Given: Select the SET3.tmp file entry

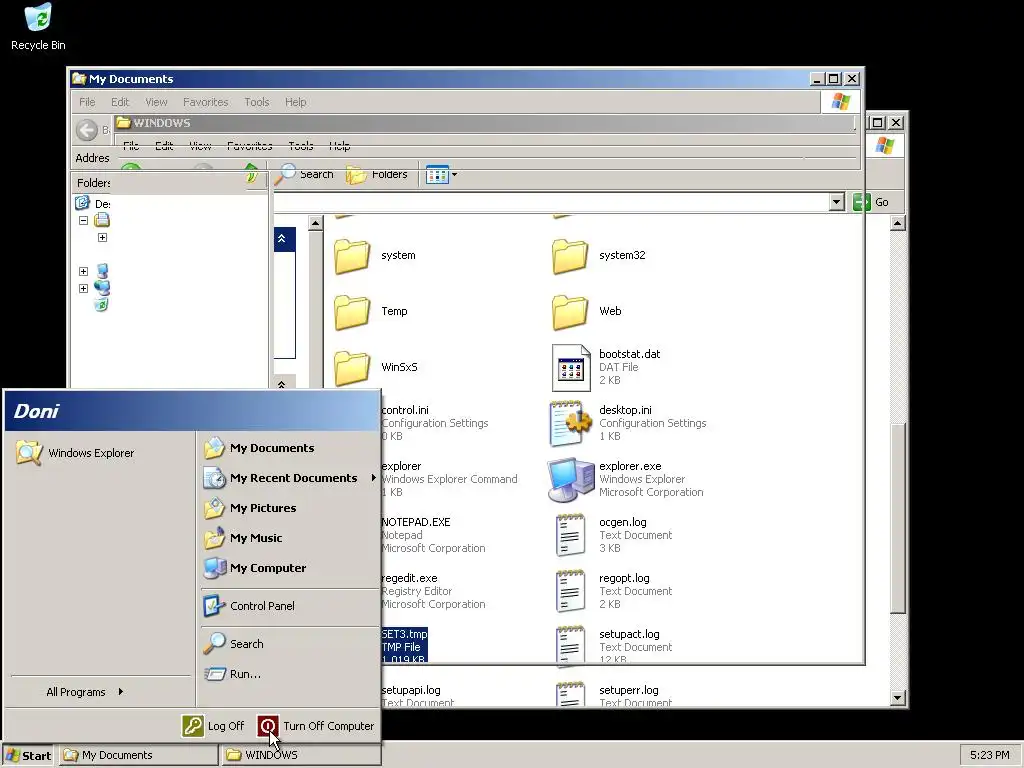Looking at the screenshot, I should (404, 647).
